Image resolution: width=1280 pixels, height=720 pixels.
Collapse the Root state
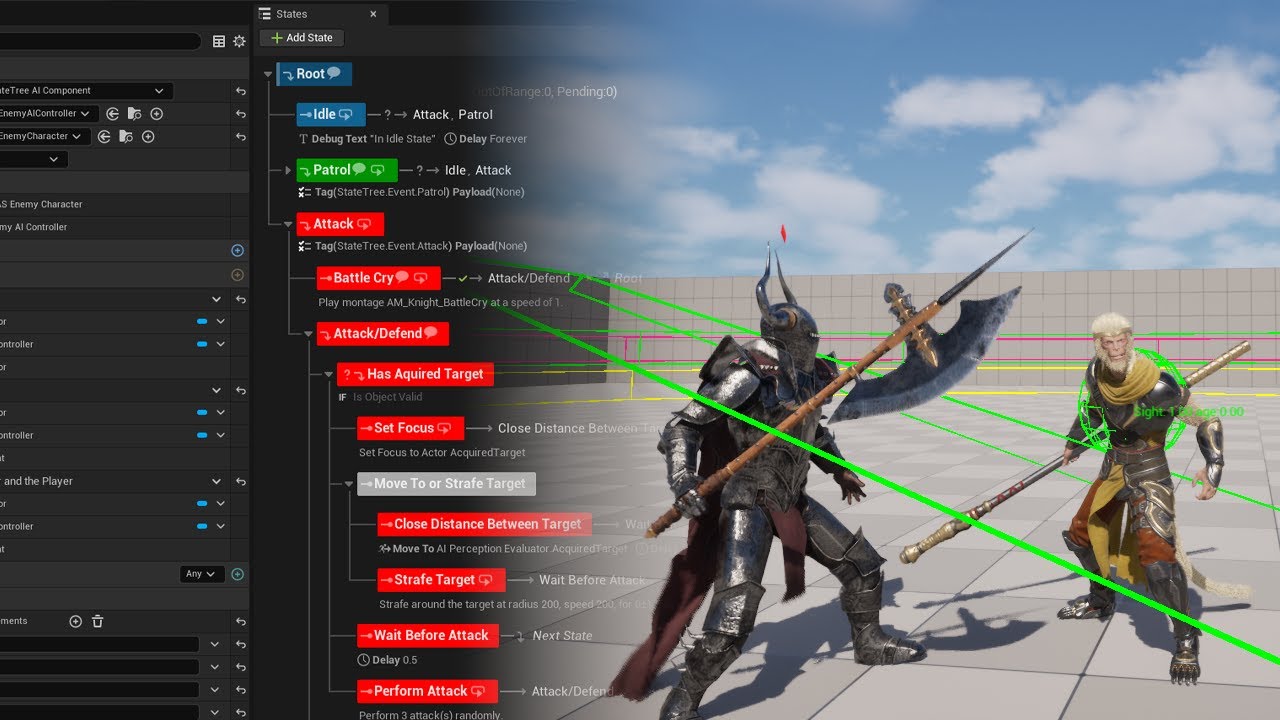click(268, 74)
